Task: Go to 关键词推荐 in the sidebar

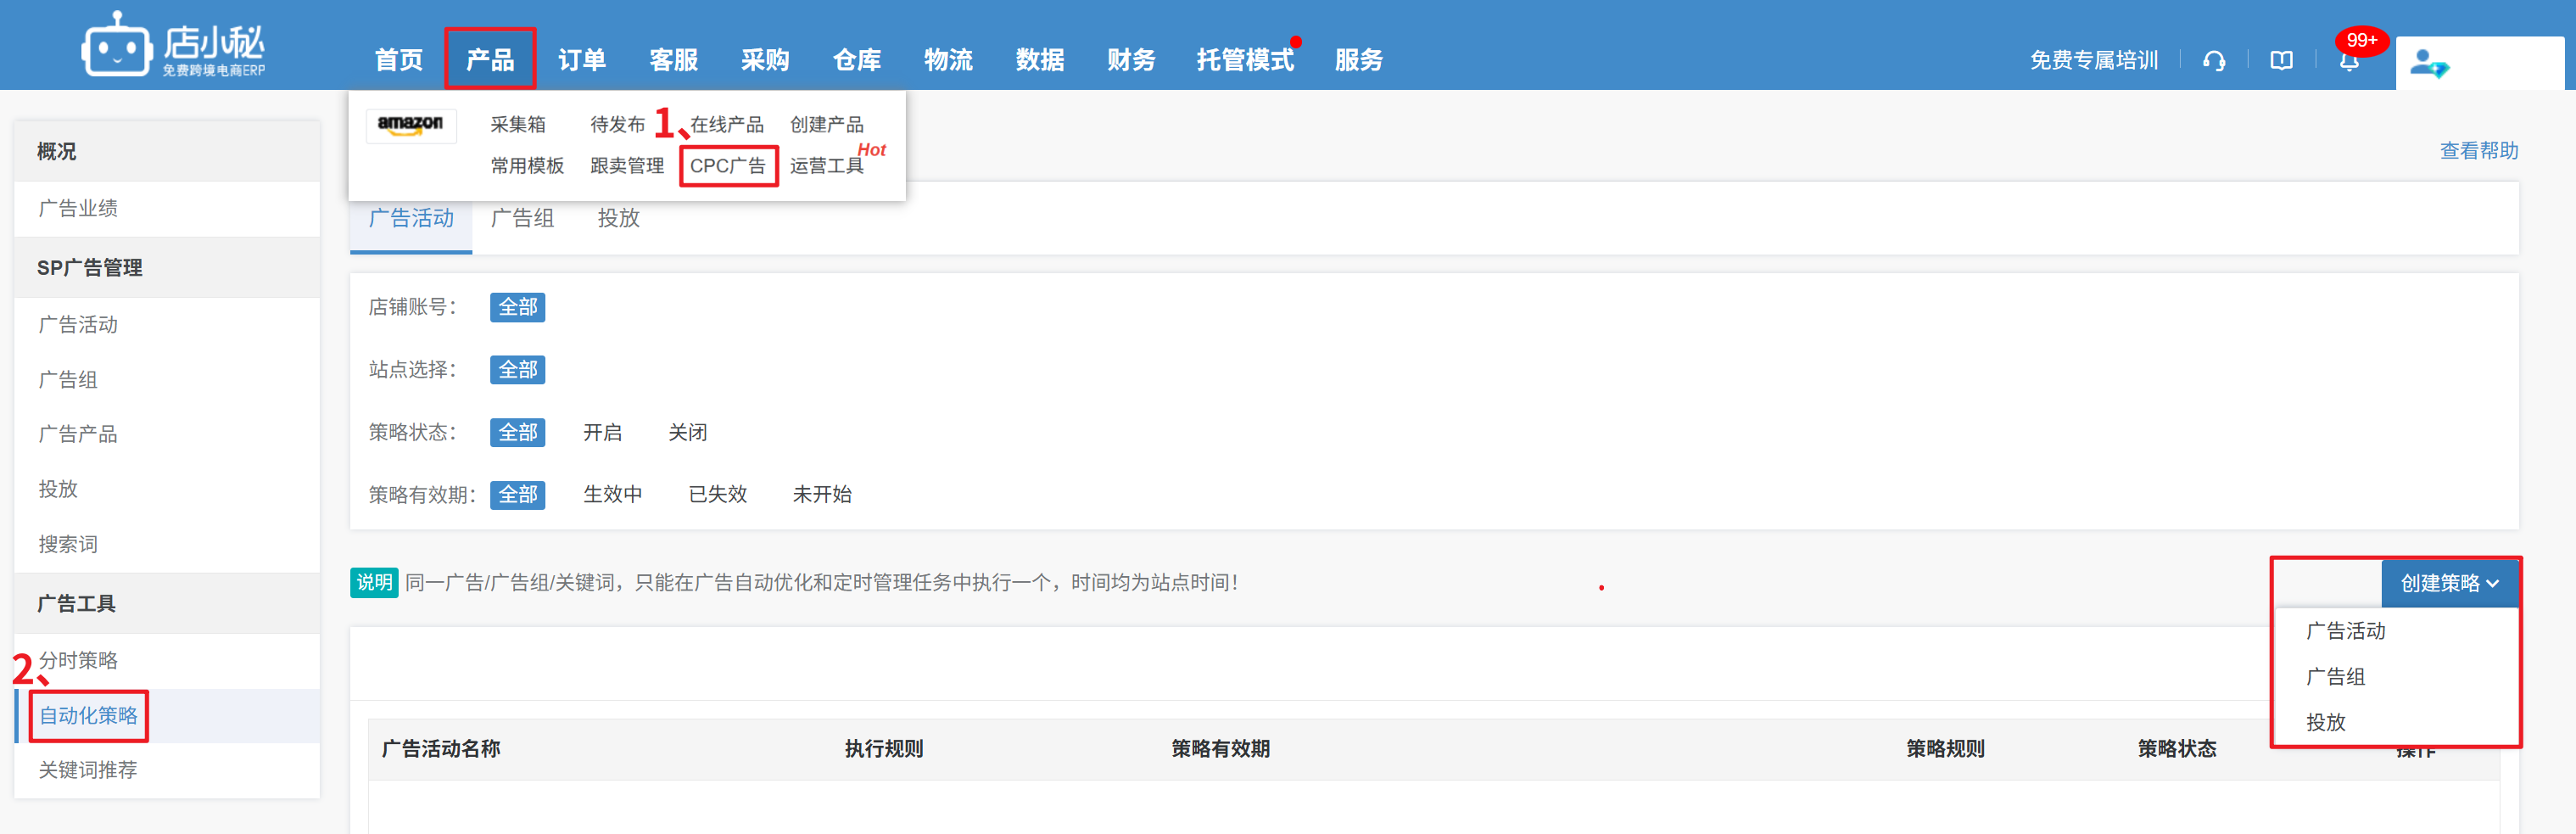Action: (88, 770)
